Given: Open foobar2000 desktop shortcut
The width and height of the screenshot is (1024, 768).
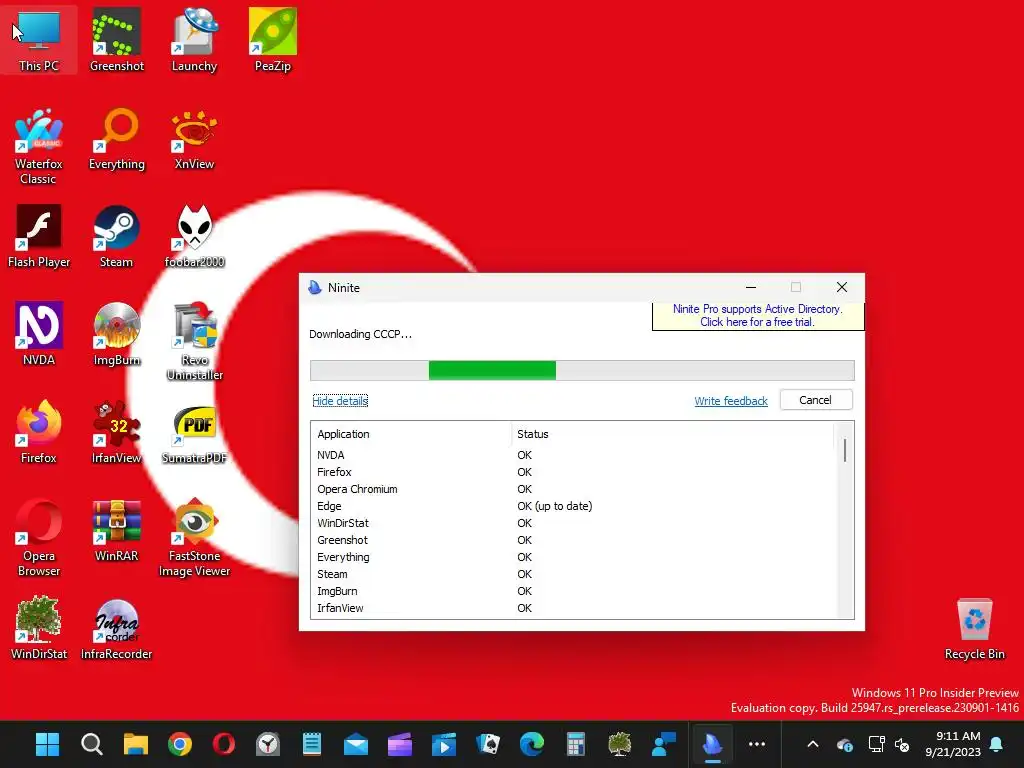Looking at the screenshot, I should tap(194, 237).
